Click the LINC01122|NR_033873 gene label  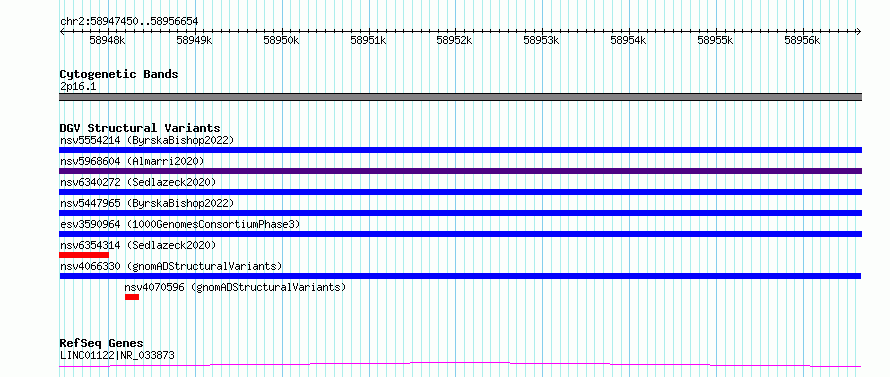(x=117, y=355)
